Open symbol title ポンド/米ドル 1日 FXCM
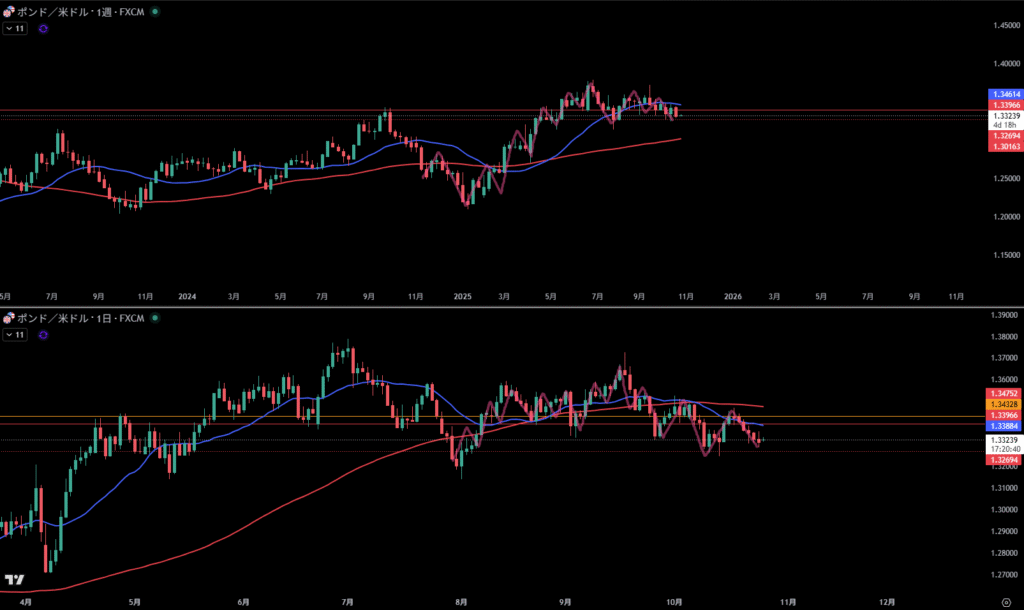1024x610 pixels. point(80,318)
